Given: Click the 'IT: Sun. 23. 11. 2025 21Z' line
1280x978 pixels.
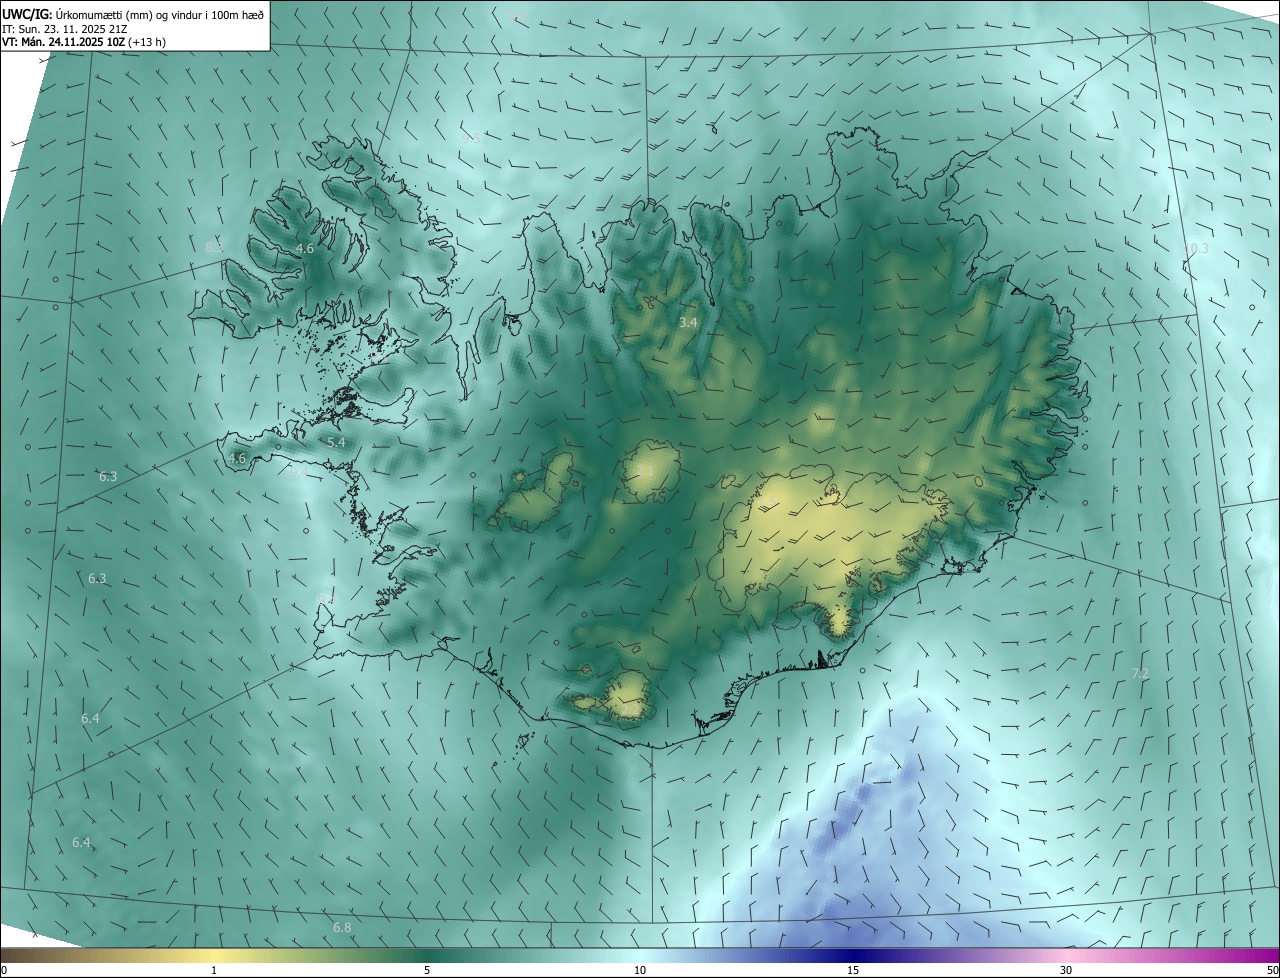Looking at the screenshot, I should [64, 28].
